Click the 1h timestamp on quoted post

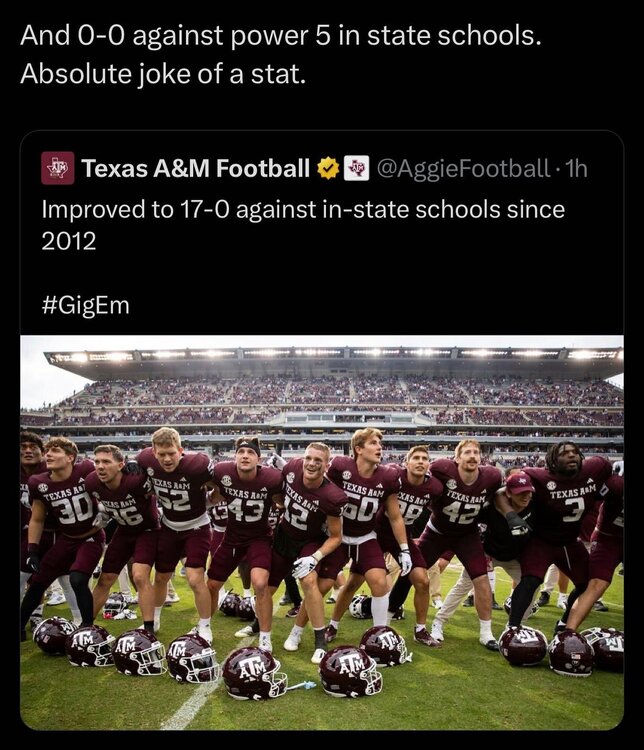[576, 168]
